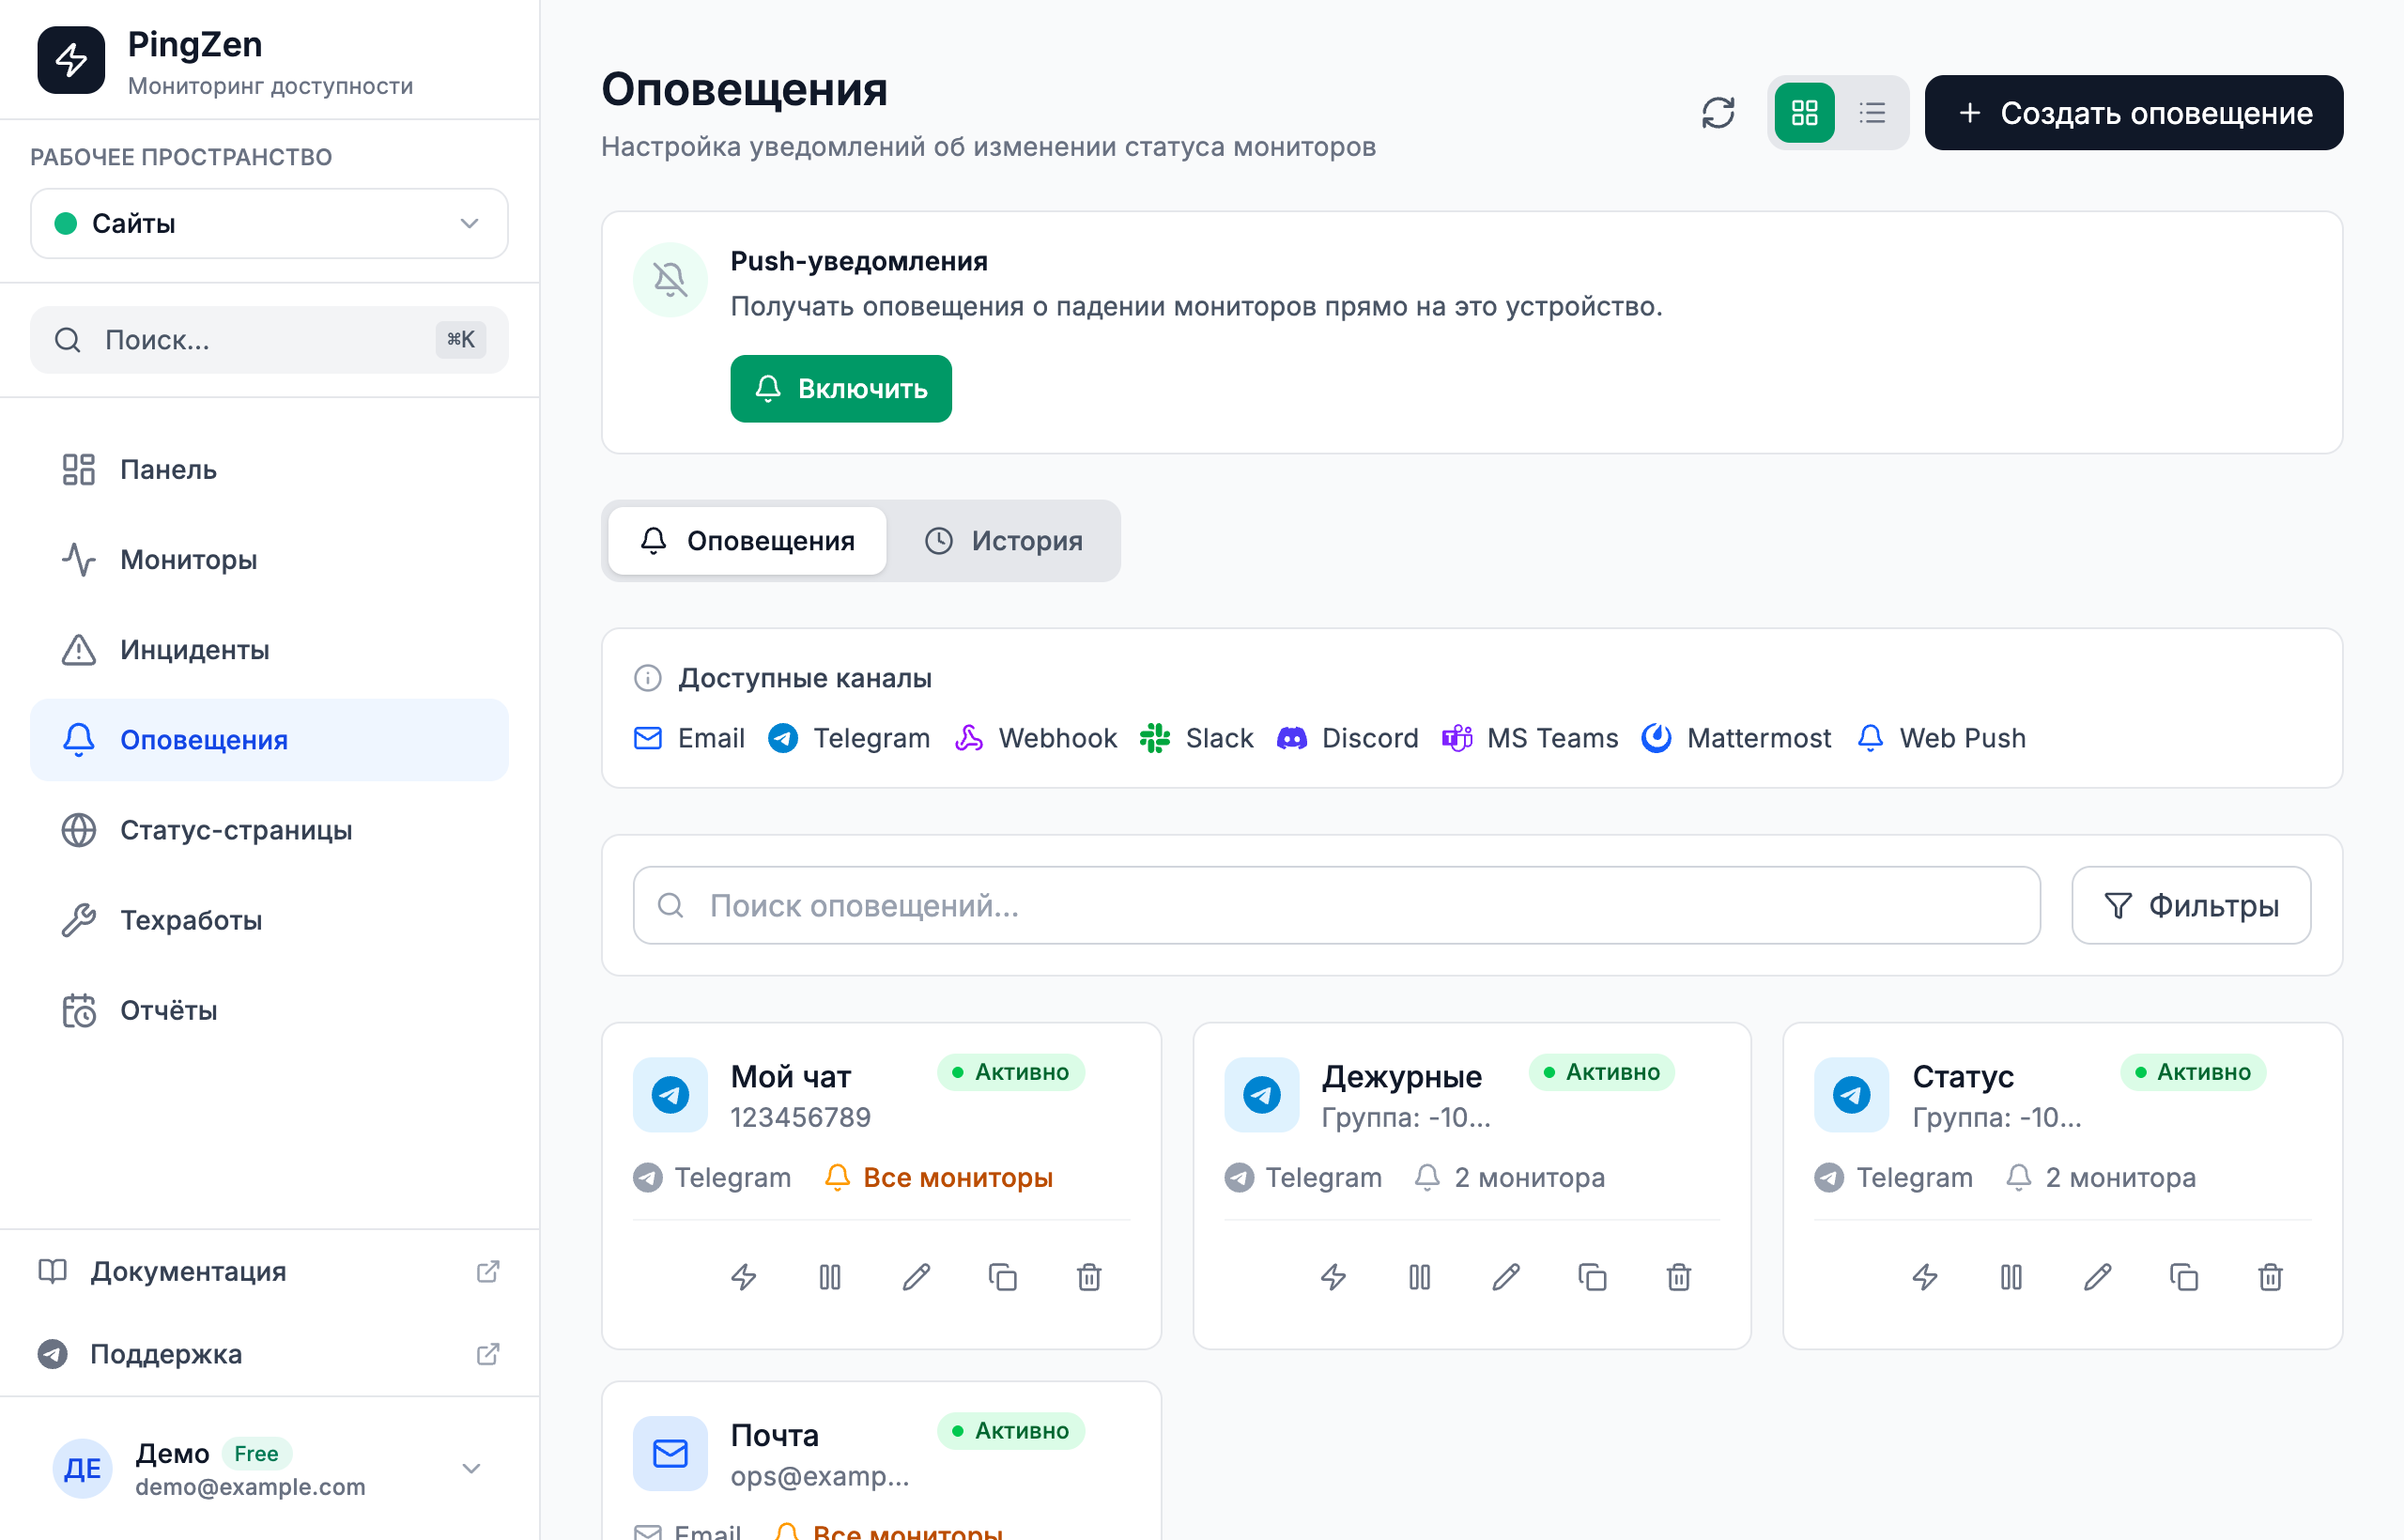2404x1540 pixels.
Task: Click the Мой чат Telegram card icon
Action: click(x=670, y=1095)
